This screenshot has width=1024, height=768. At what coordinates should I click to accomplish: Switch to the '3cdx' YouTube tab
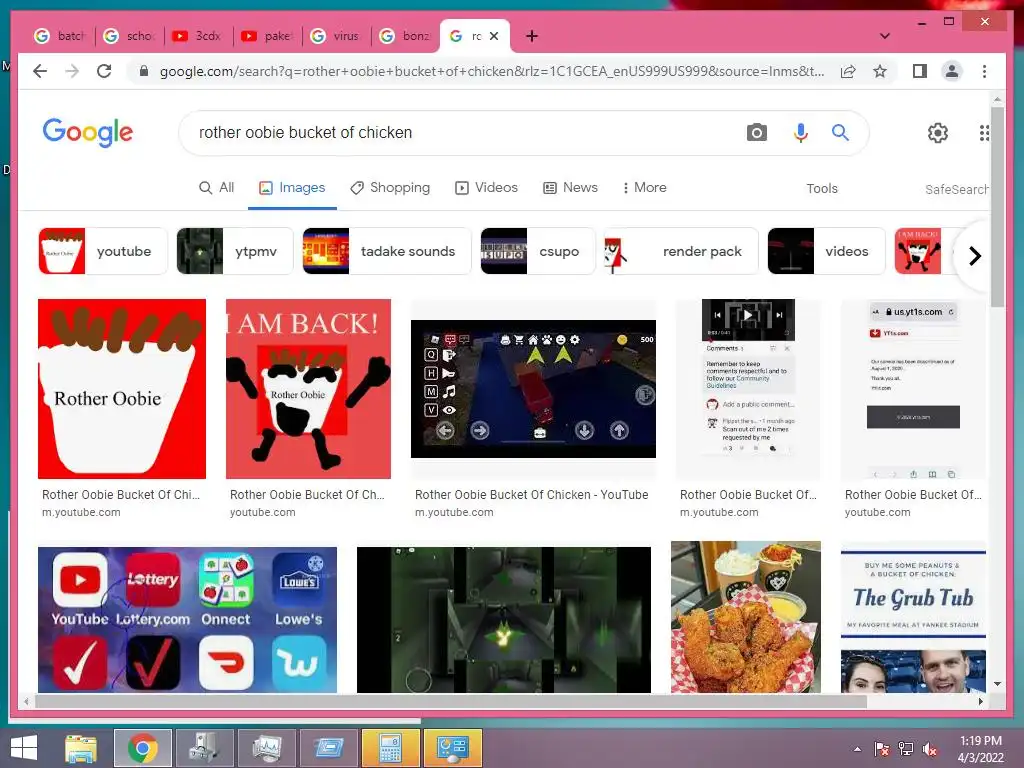coord(198,36)
